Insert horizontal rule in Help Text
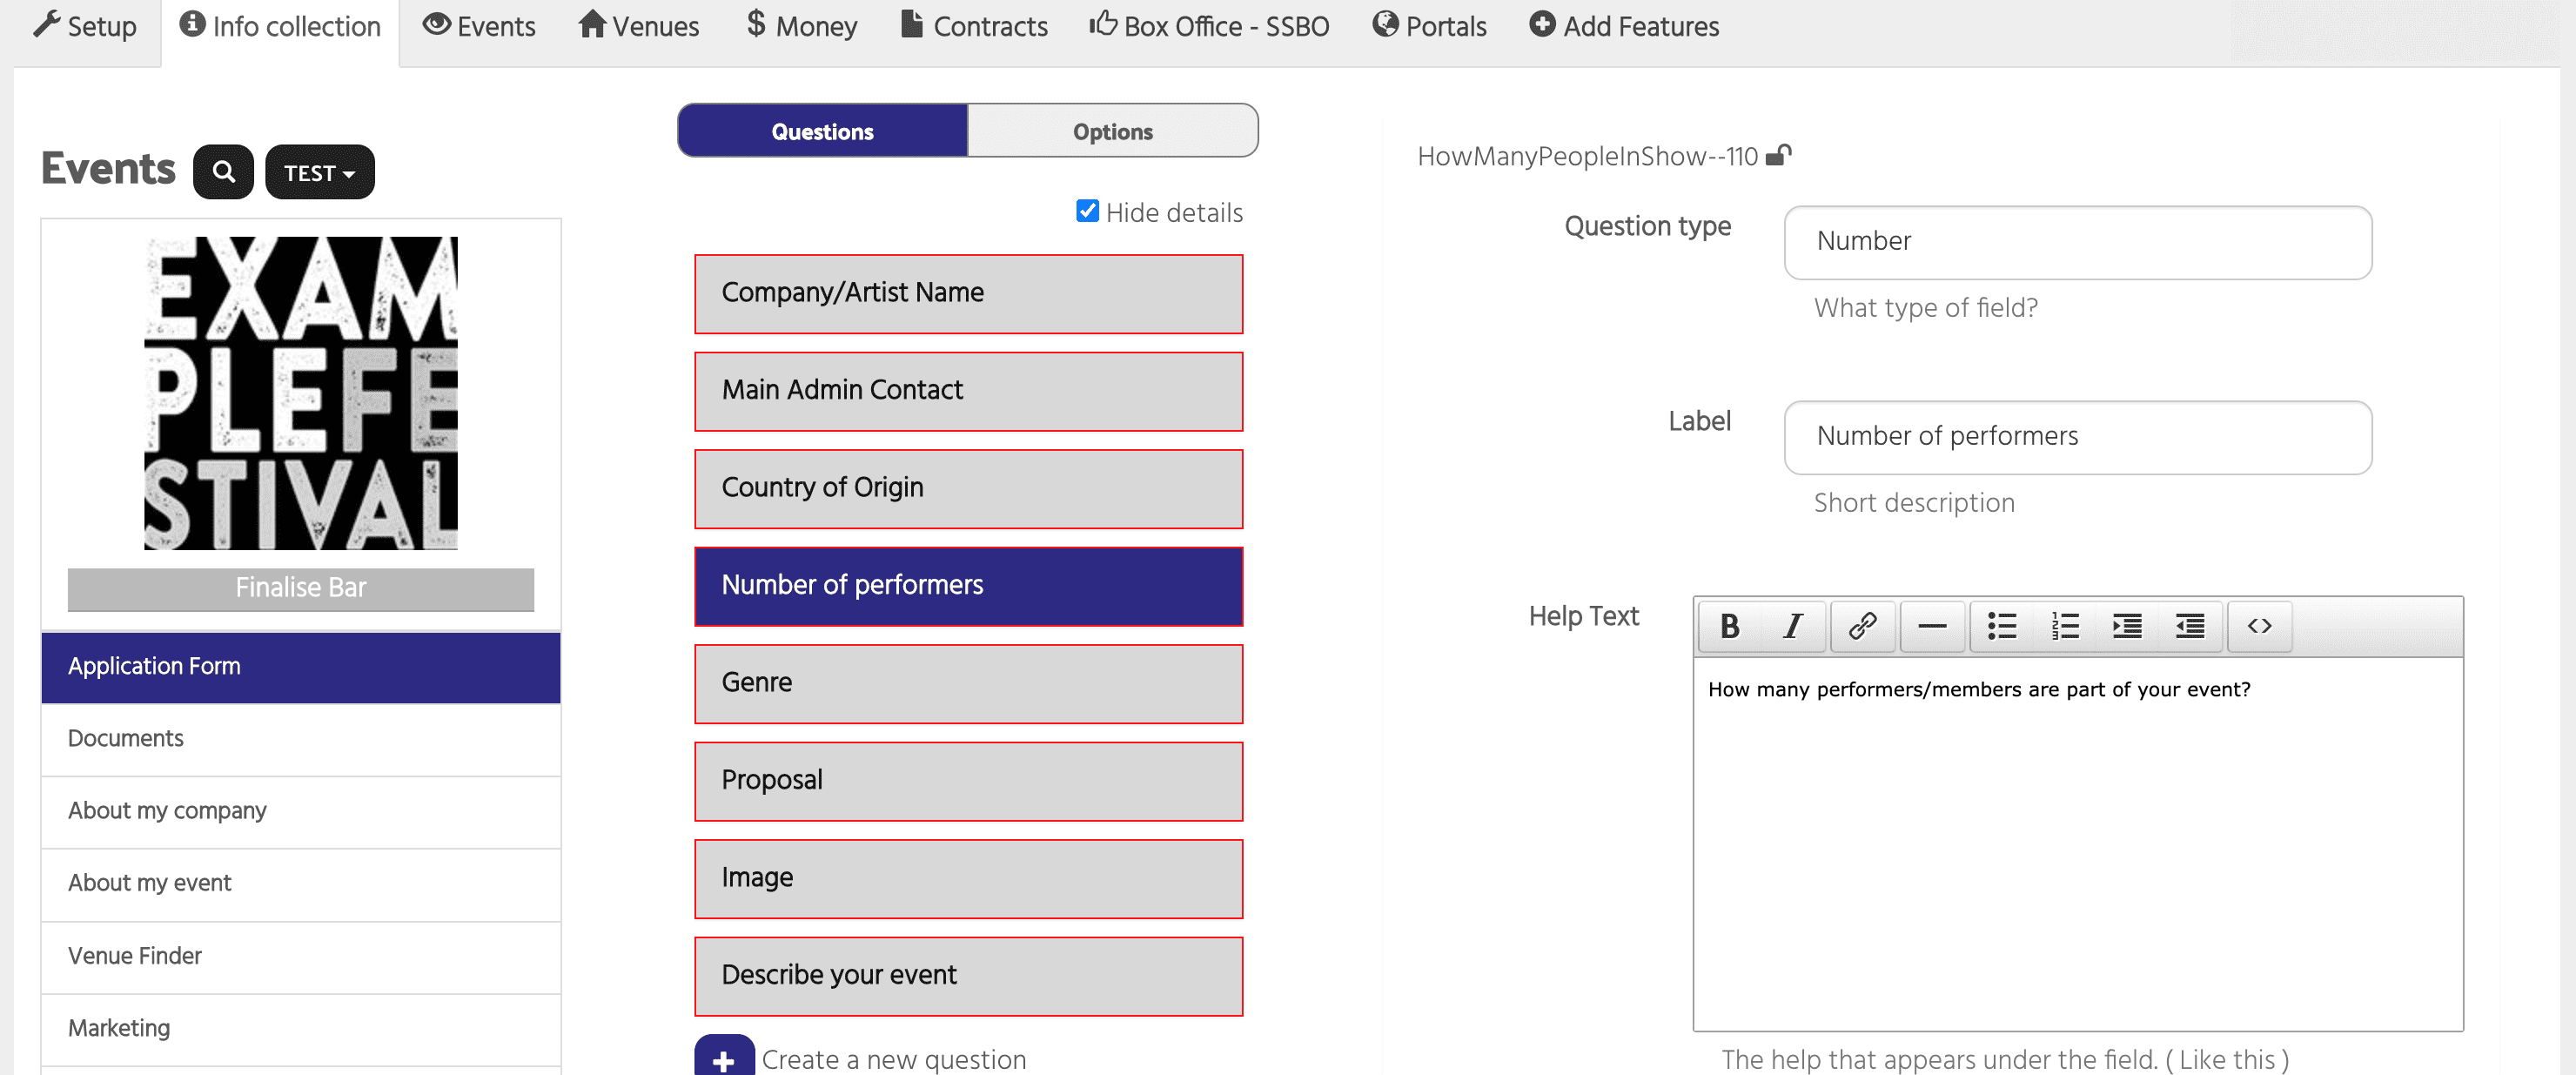 [x=1932, y=626]
